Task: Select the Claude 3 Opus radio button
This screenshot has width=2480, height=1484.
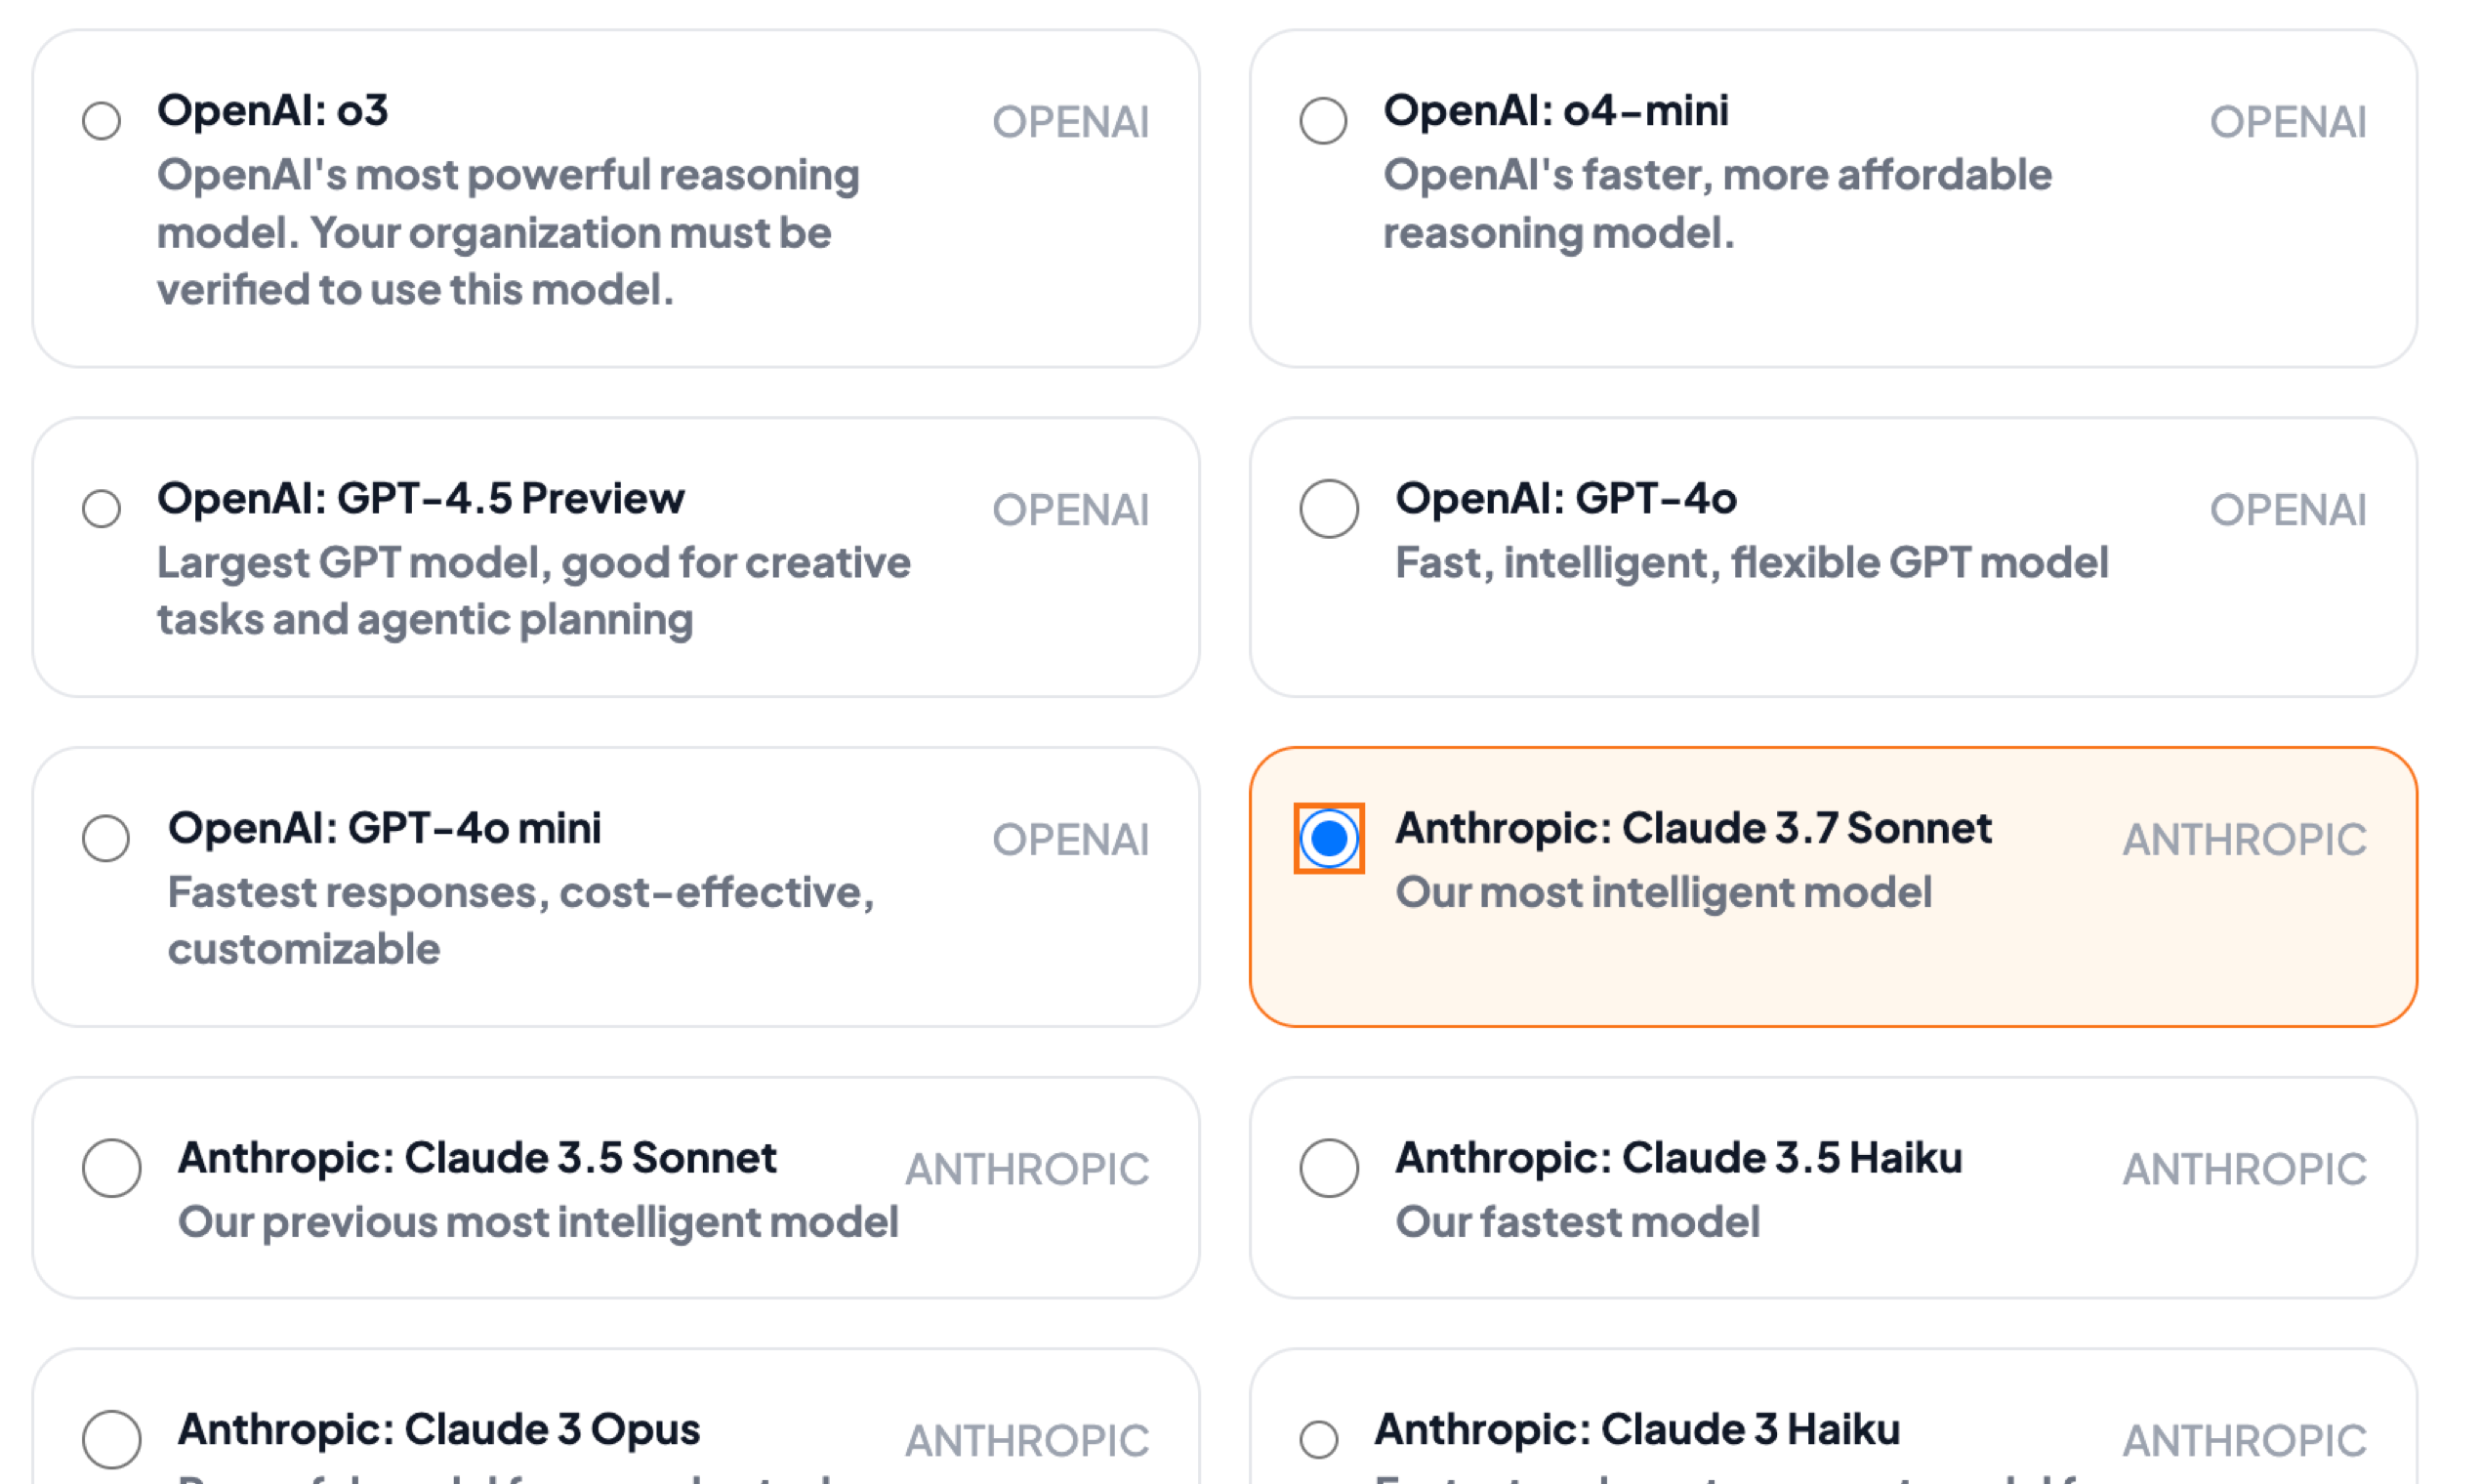Action: 112,1439
